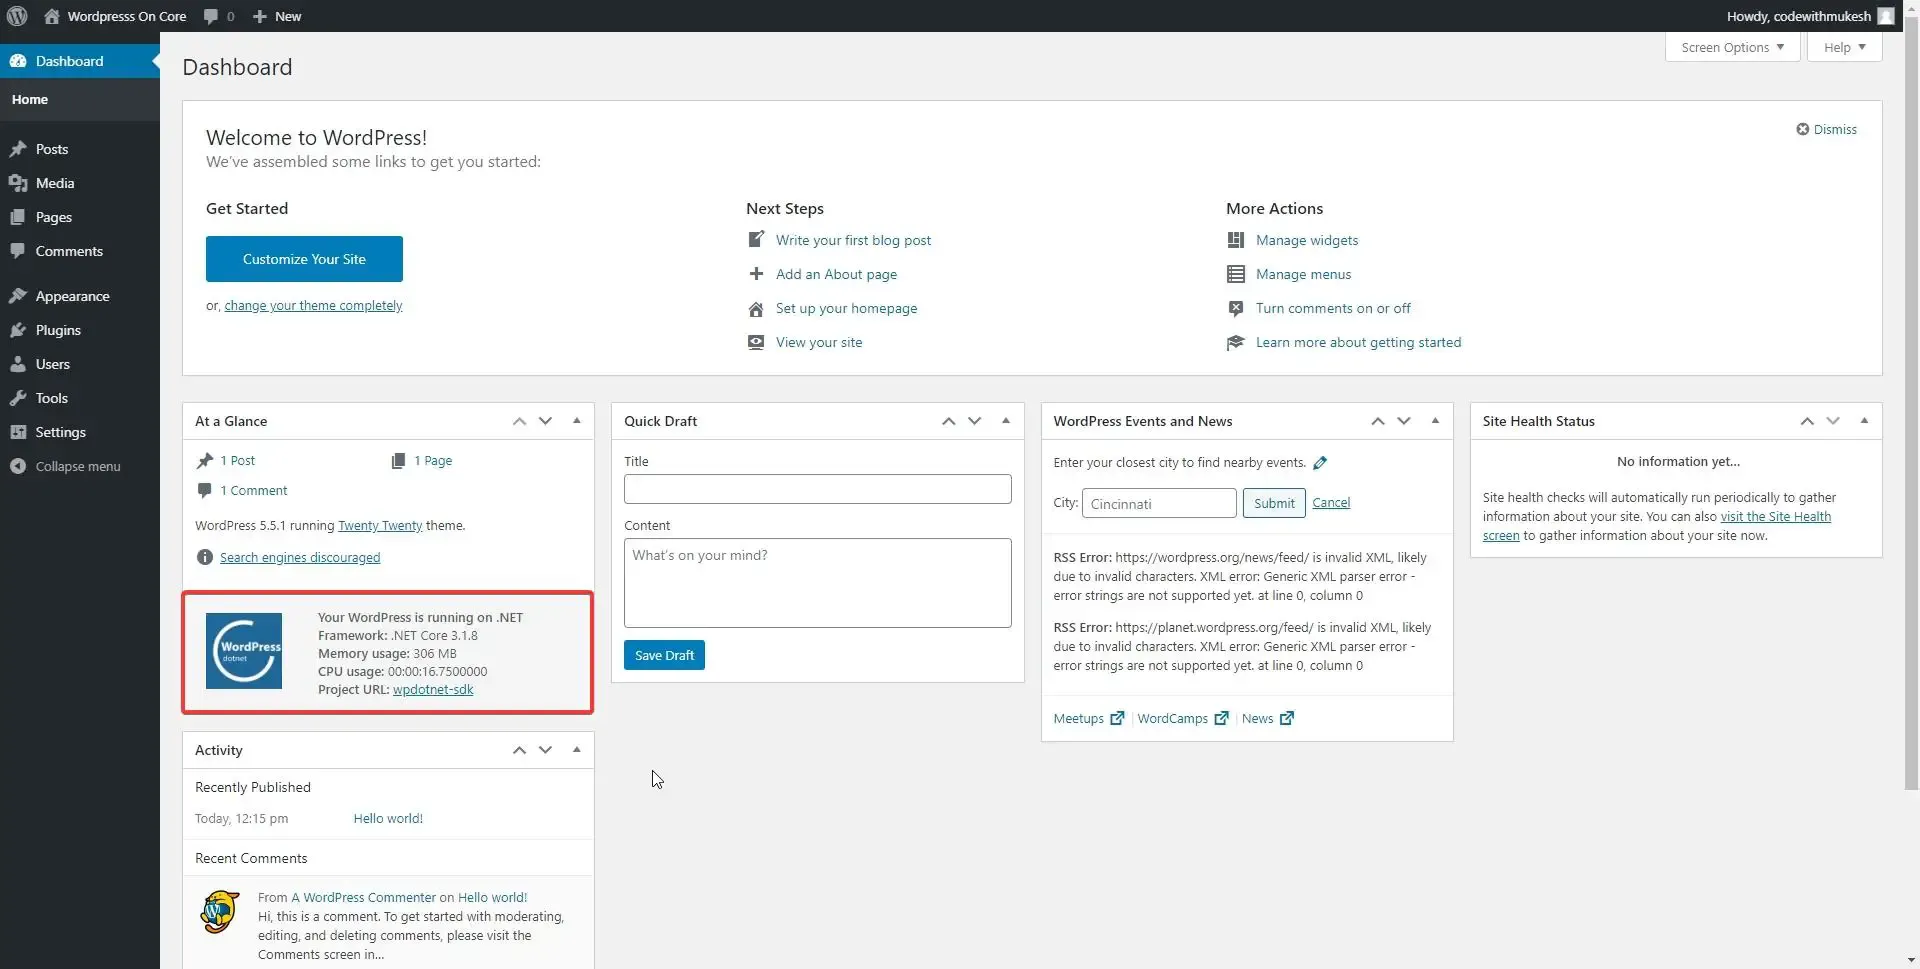
Task: Click the Appearance paintbrush icon
Action: tap(18, 295)
